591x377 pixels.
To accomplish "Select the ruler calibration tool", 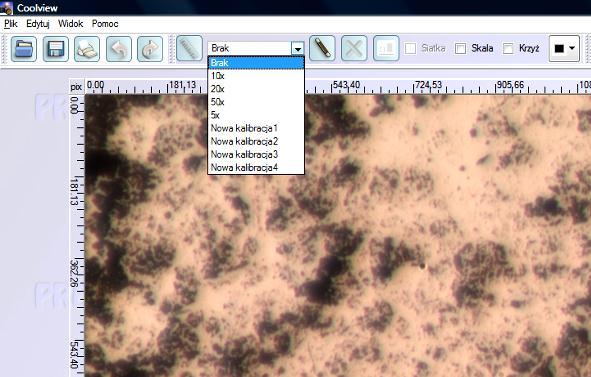I will (x=189, y=48).
